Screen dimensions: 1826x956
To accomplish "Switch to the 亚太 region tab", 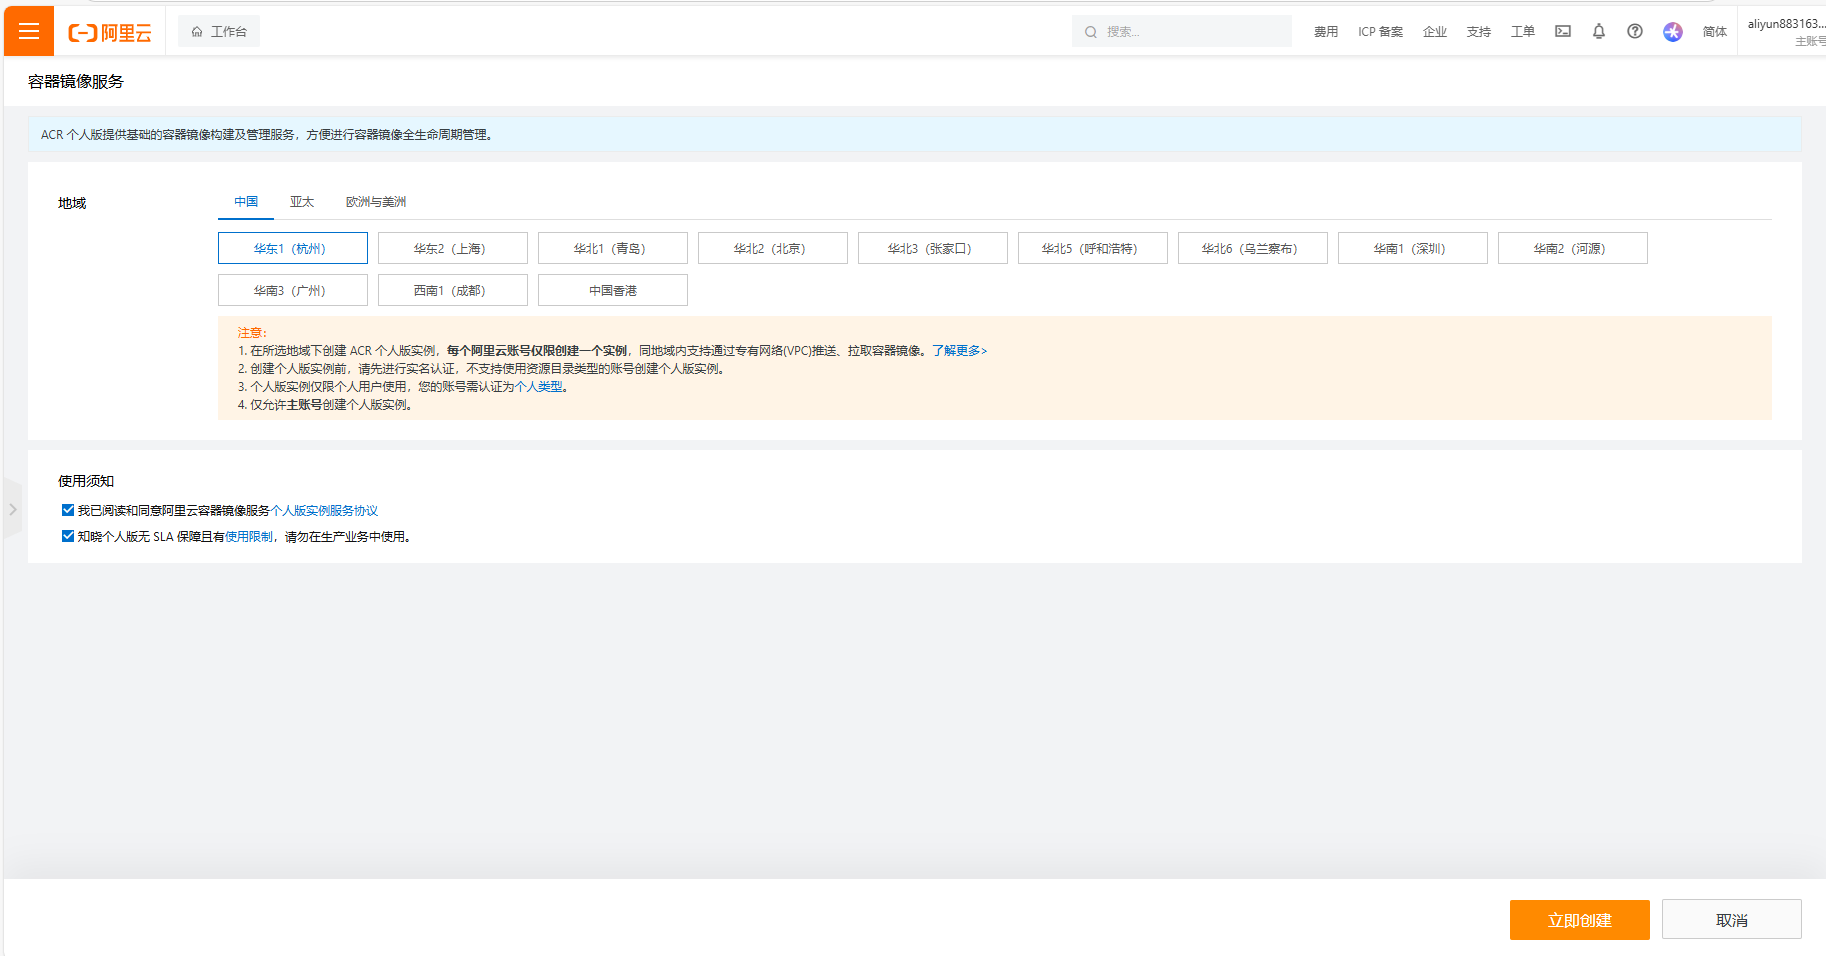I will click(302, 202).
